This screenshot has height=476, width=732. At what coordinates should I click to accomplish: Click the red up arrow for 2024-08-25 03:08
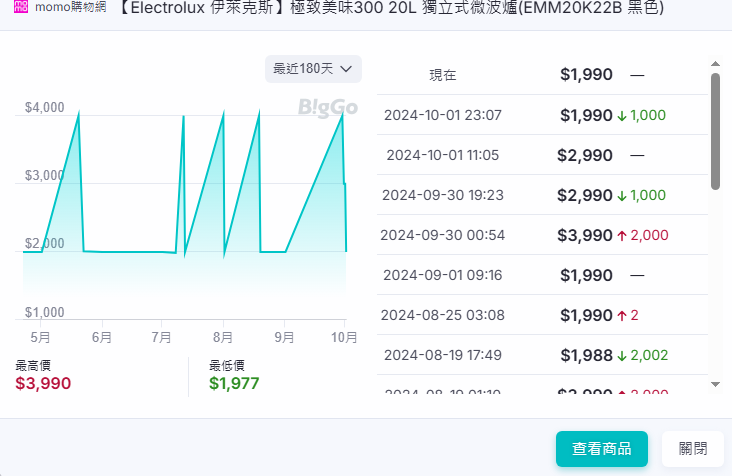pos(622,316)
